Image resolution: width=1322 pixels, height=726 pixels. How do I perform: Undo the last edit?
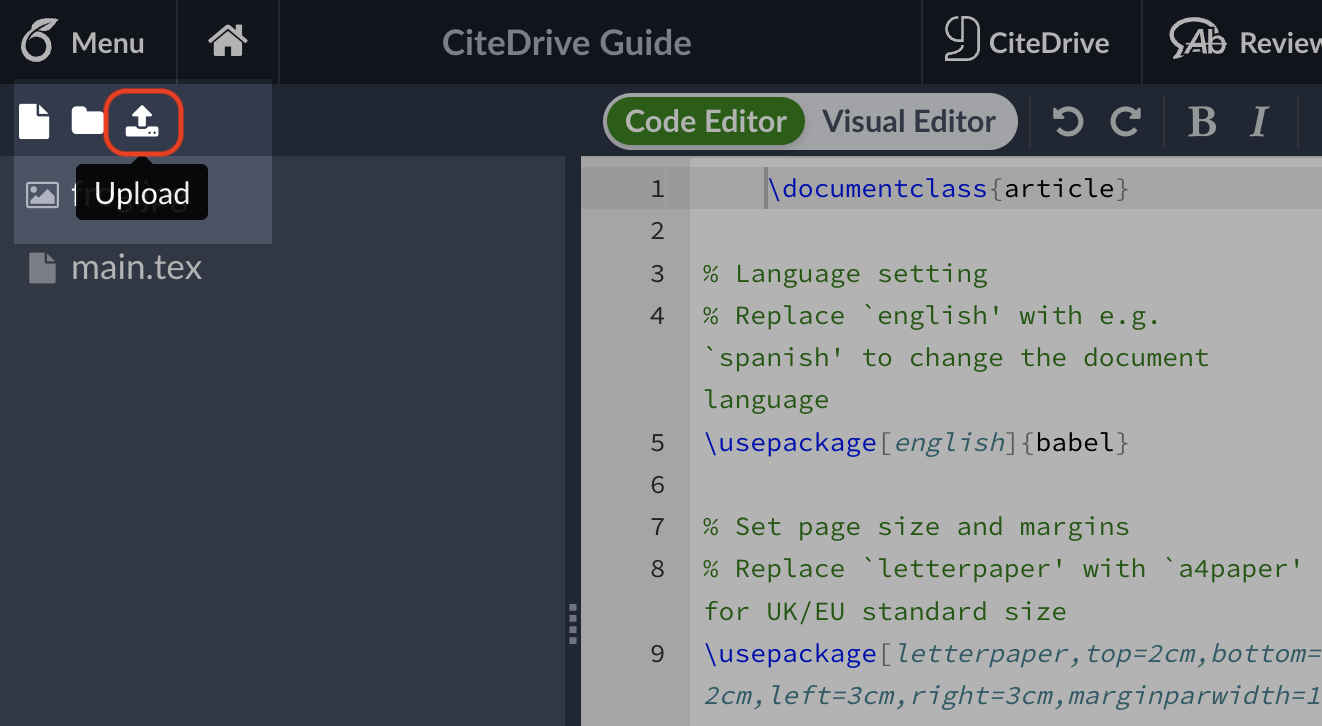1068,122
